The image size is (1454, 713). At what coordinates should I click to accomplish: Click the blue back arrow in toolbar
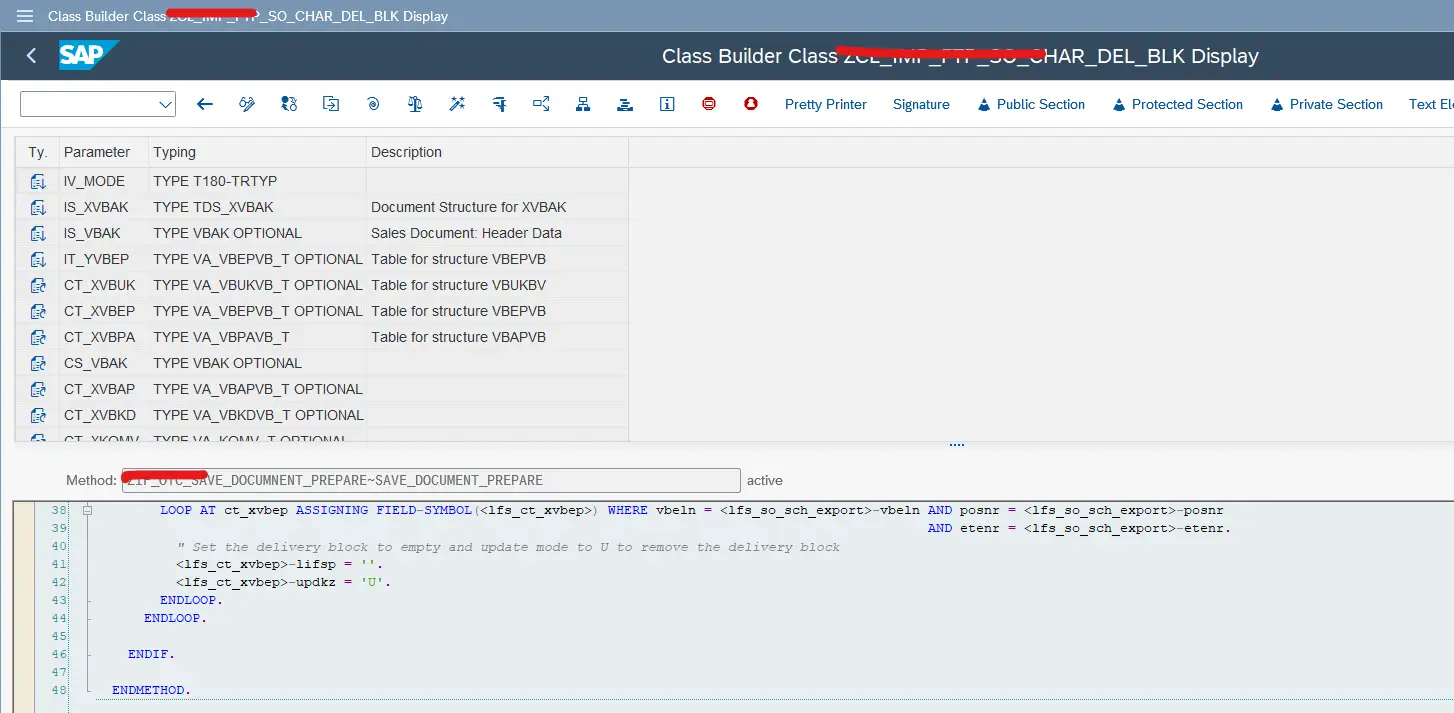point(205,104)
